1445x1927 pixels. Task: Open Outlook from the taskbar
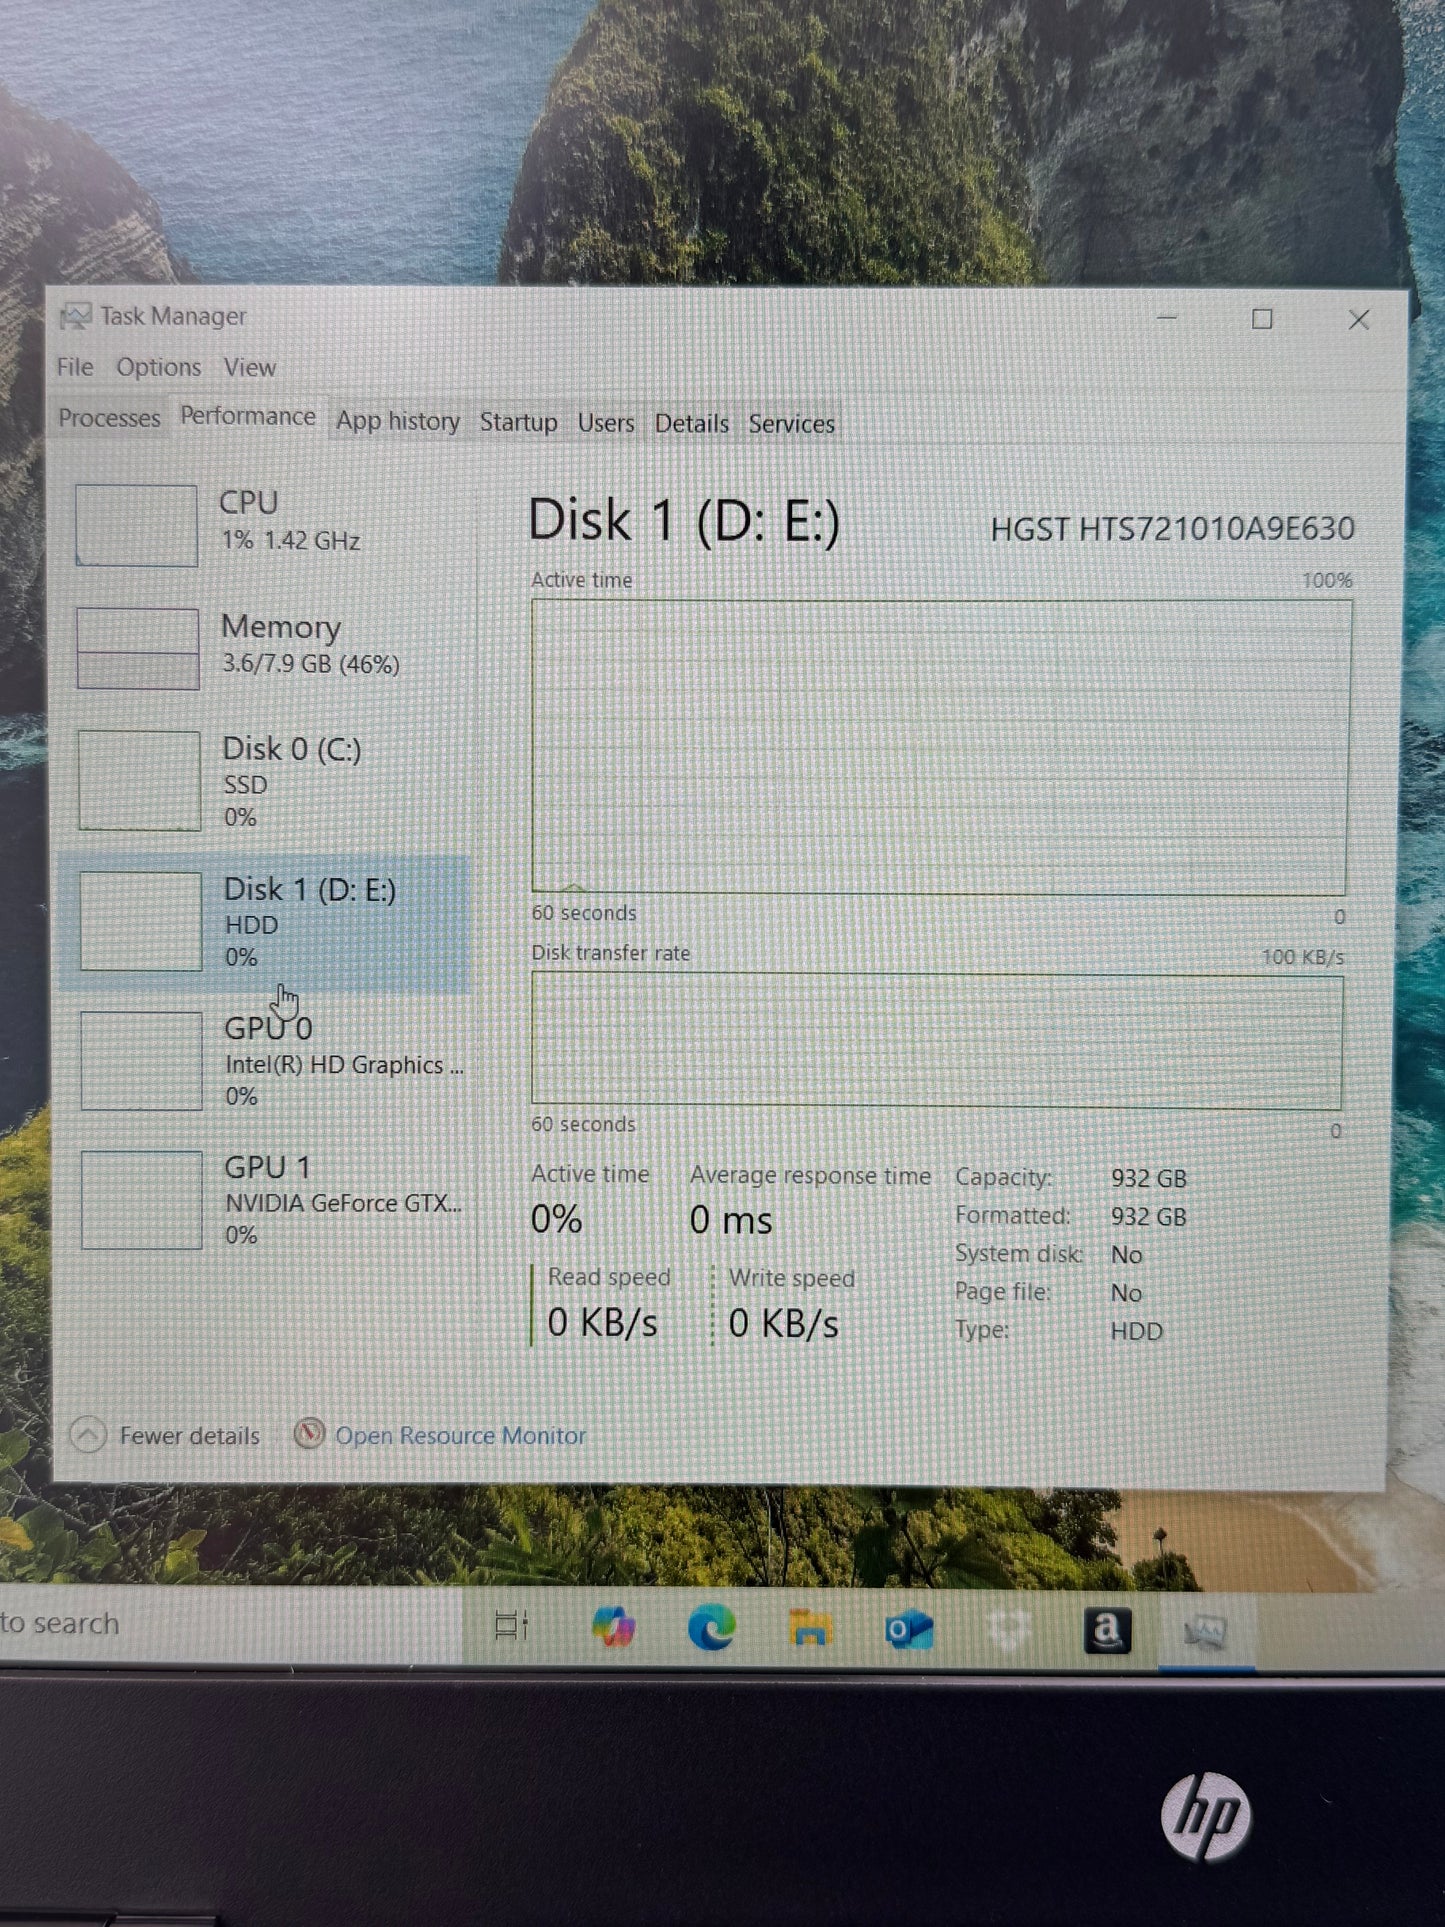909,1630
